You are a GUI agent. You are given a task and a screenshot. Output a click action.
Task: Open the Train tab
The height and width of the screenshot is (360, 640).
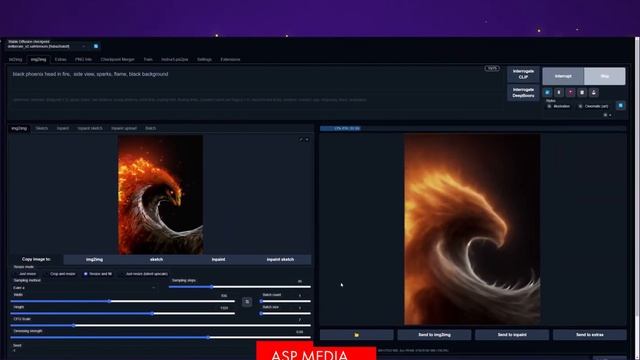pyautogui.click(x=148, y=60)
